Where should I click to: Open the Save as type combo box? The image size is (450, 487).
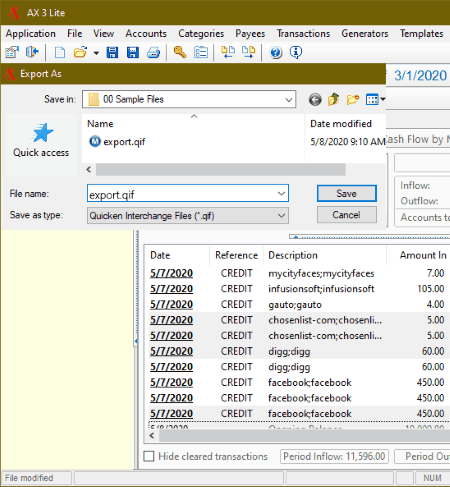pyautogui.click(x=188, y=216)
